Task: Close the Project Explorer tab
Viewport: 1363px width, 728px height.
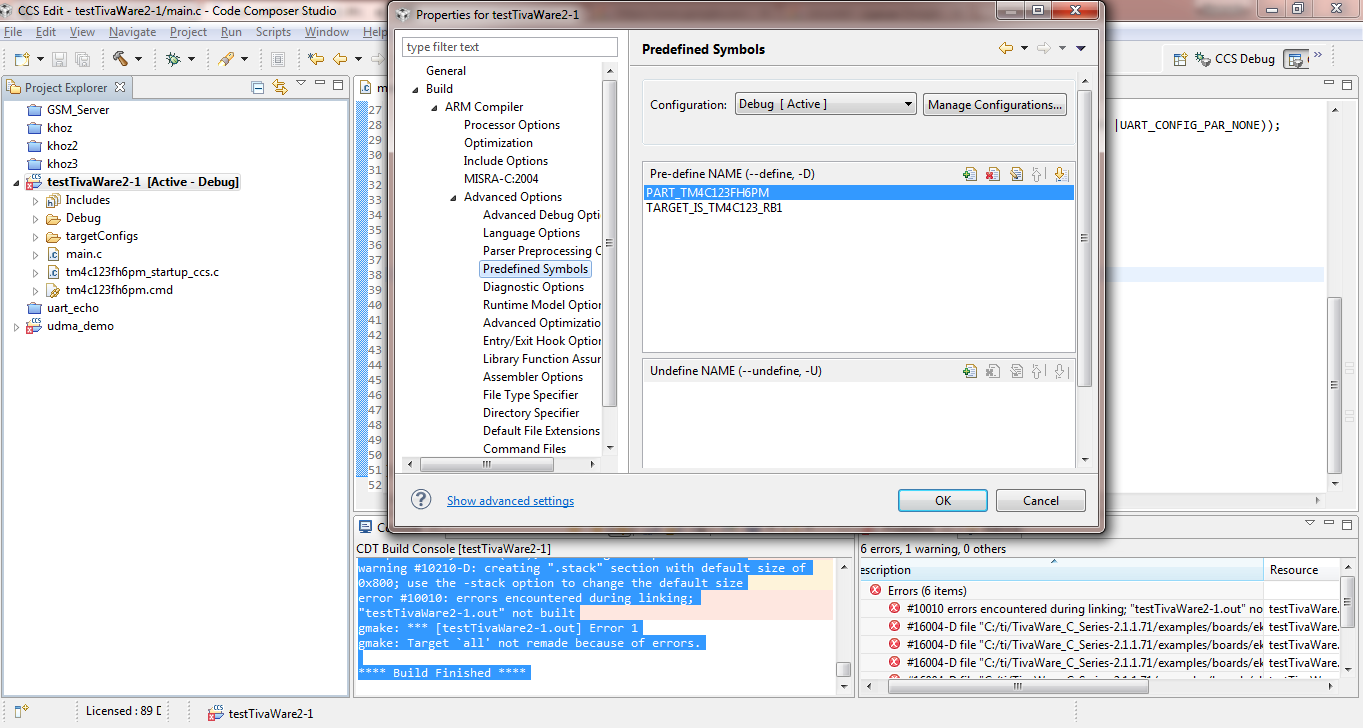Action: tap(120, 87)
